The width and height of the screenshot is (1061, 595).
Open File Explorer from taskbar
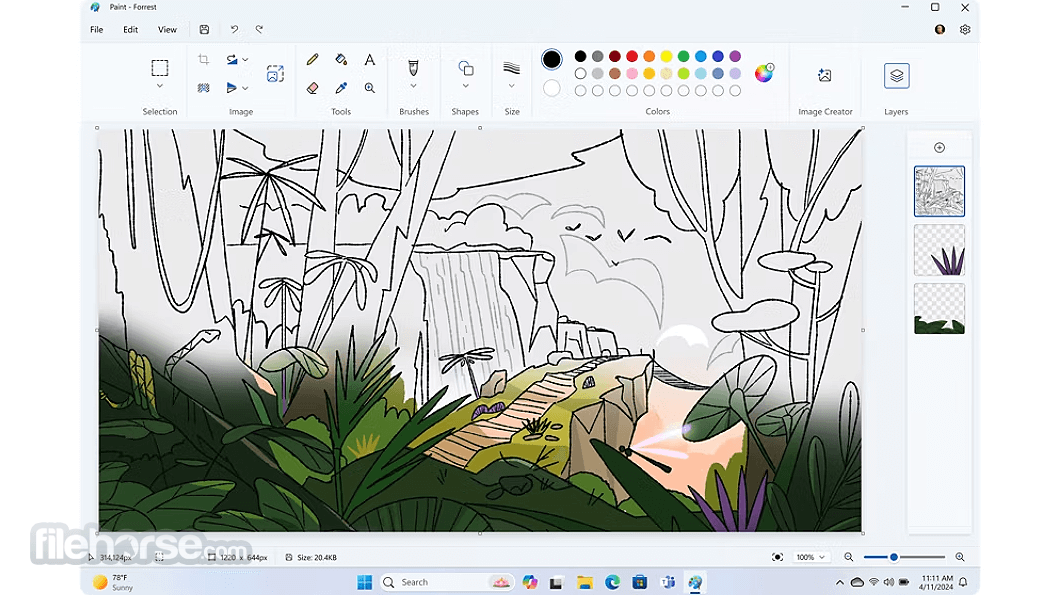tap(585, 582)
